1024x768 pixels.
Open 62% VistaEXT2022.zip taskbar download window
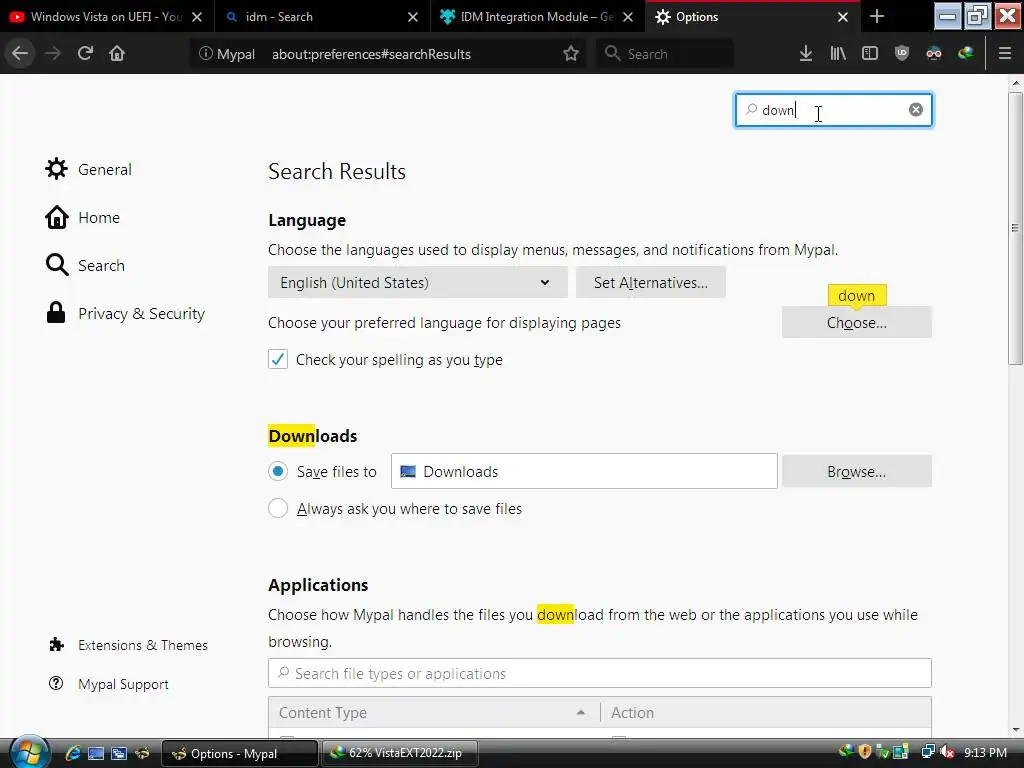point(400,753)
